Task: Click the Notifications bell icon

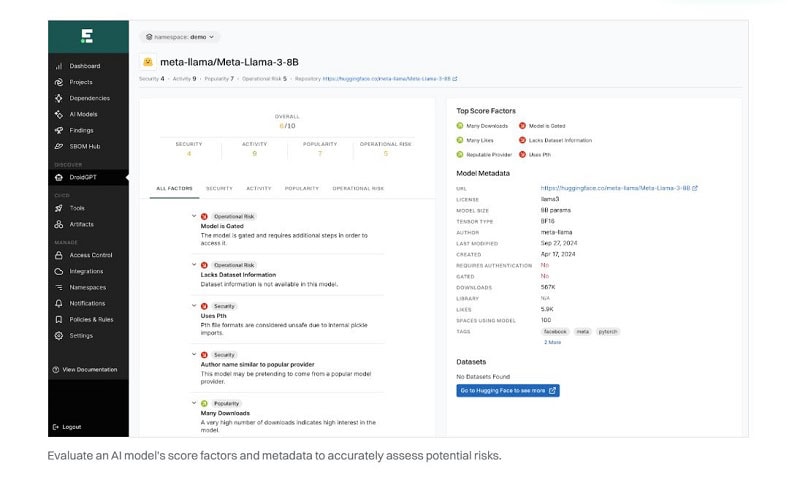Action: click(x=59, y=303)
